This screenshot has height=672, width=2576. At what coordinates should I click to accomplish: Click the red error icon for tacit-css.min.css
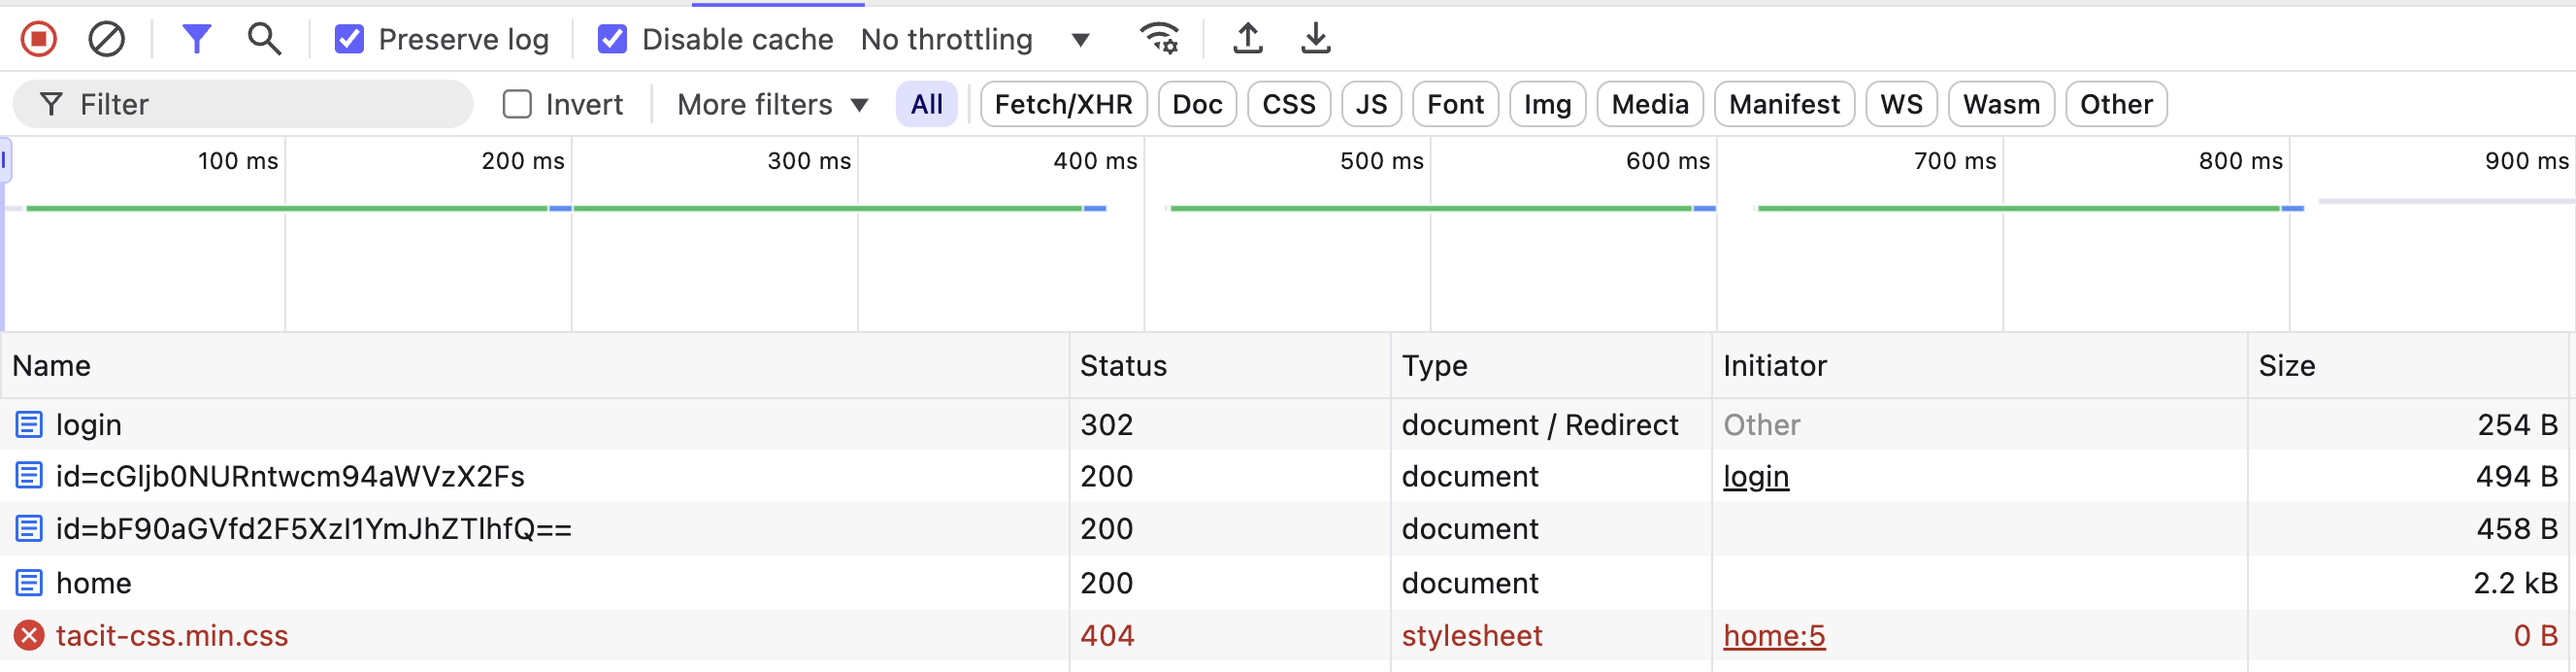tap(29, 636)
